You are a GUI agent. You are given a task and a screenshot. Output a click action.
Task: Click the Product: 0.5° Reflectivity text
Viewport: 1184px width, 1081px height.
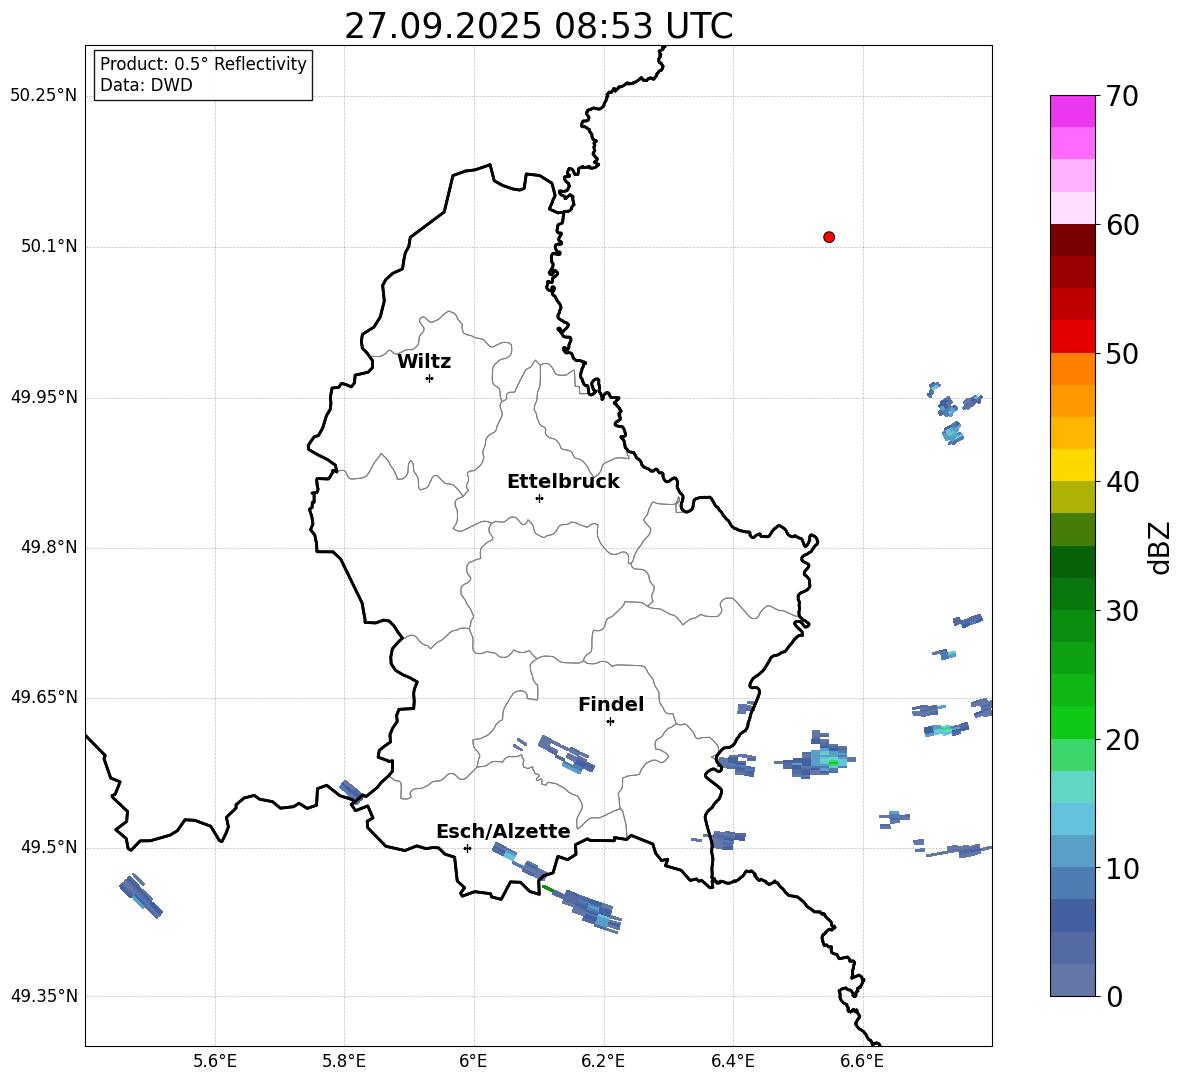point(203,63)
